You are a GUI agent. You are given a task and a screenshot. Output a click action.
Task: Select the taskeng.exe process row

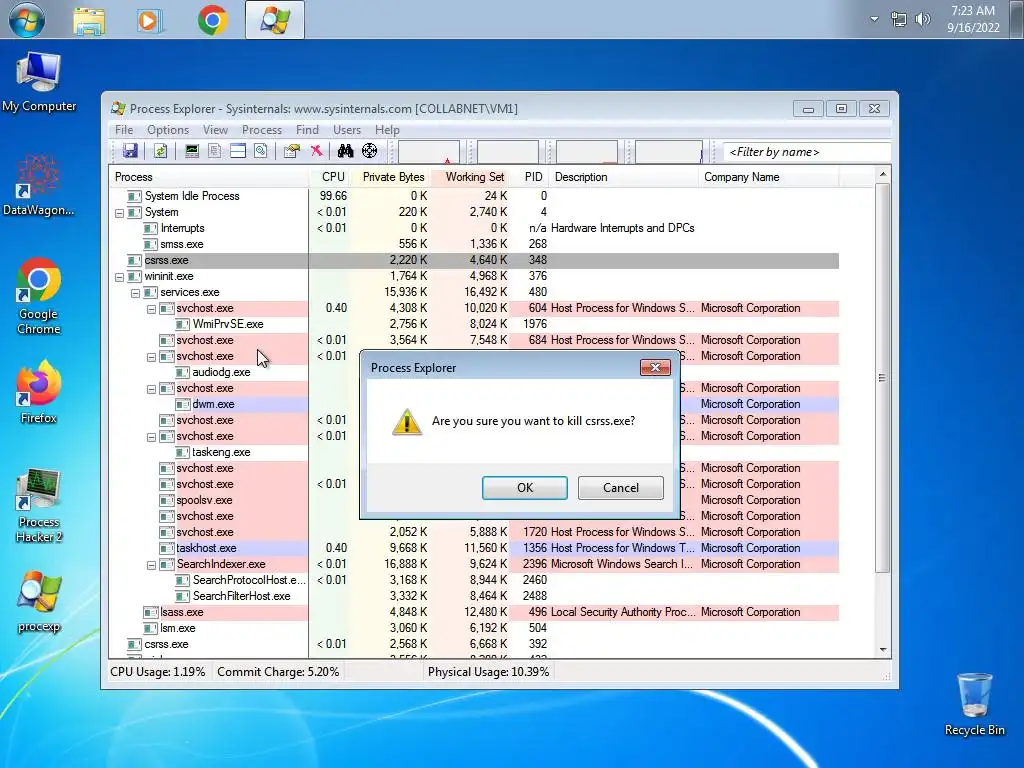click(x=221, y=452)
